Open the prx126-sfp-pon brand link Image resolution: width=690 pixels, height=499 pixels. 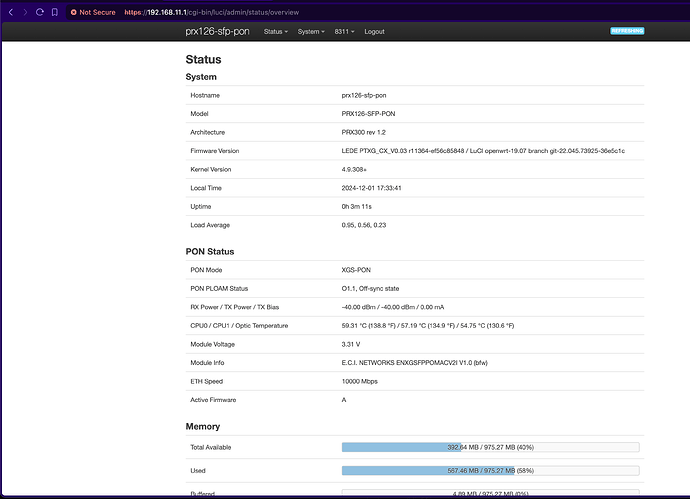click(x=217, y=31)
